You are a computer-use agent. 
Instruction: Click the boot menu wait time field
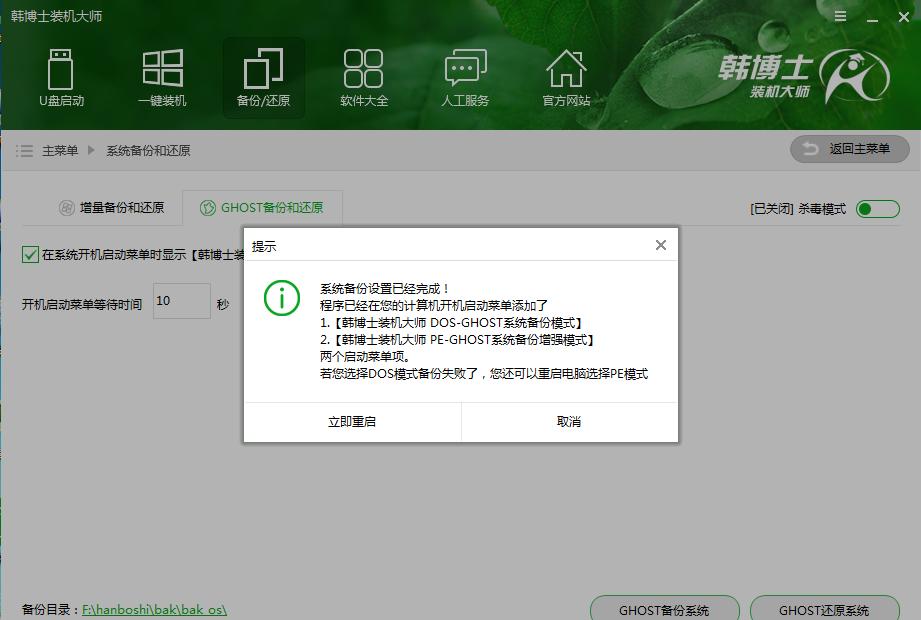181,301
